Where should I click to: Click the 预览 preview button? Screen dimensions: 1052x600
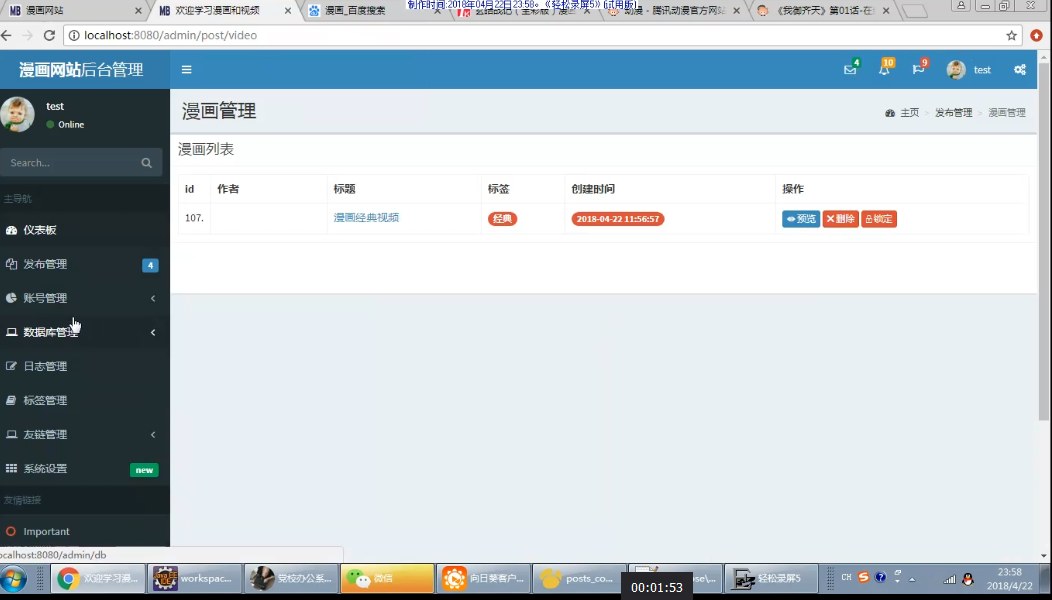point(800,219)
